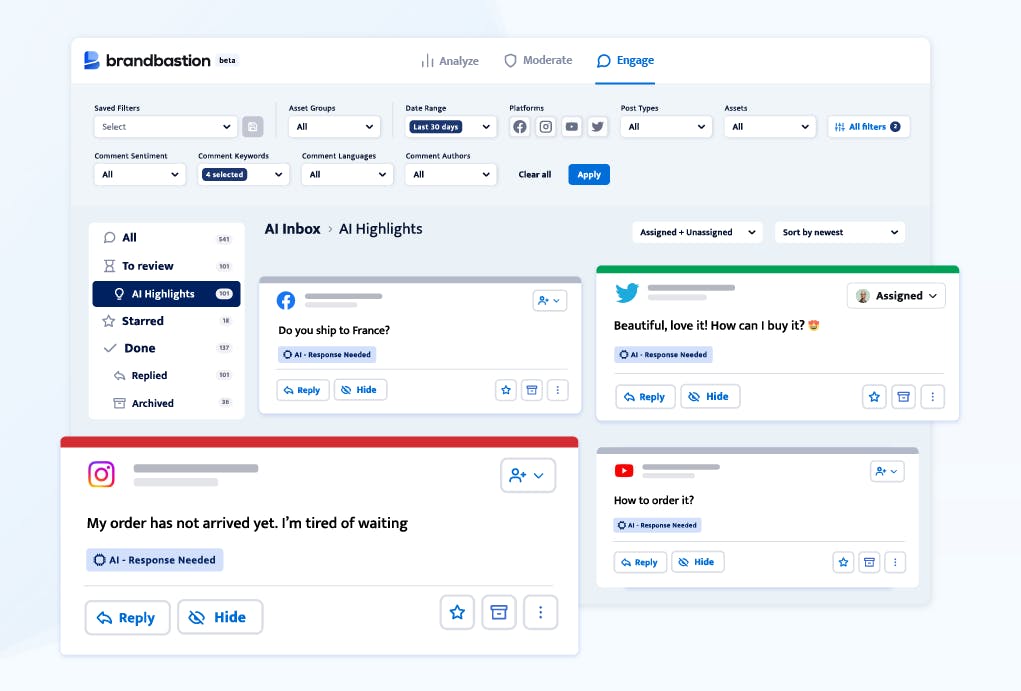Reply to 'Beautiful, love it!' comment
The width and height of the screenshot is (1021, 691).
(645, 397)
